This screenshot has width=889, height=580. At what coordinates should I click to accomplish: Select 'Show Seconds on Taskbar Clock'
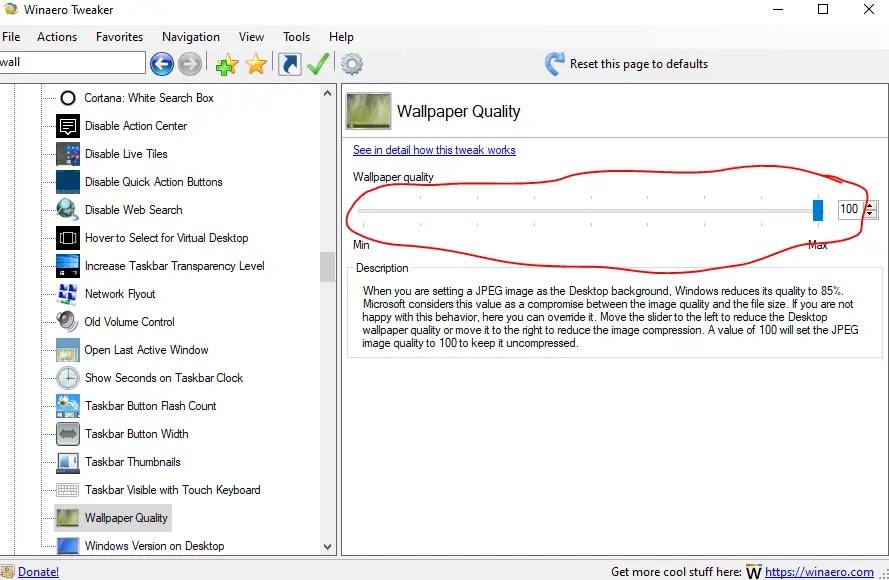[164, 378]
